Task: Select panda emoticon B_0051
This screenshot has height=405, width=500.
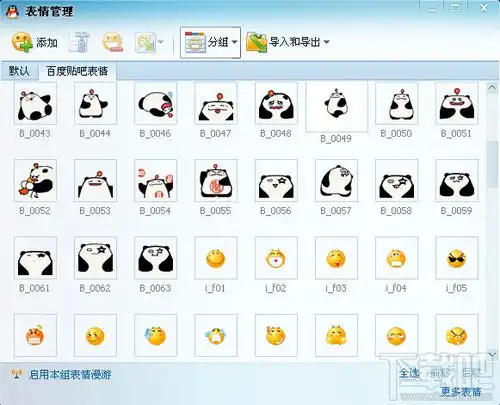Action: click(457, 104)
